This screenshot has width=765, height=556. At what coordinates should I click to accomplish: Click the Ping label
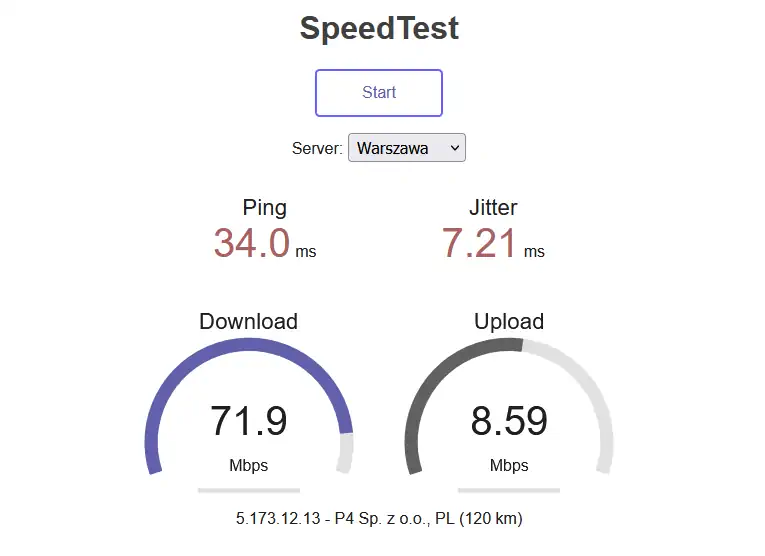click(264, 208)
